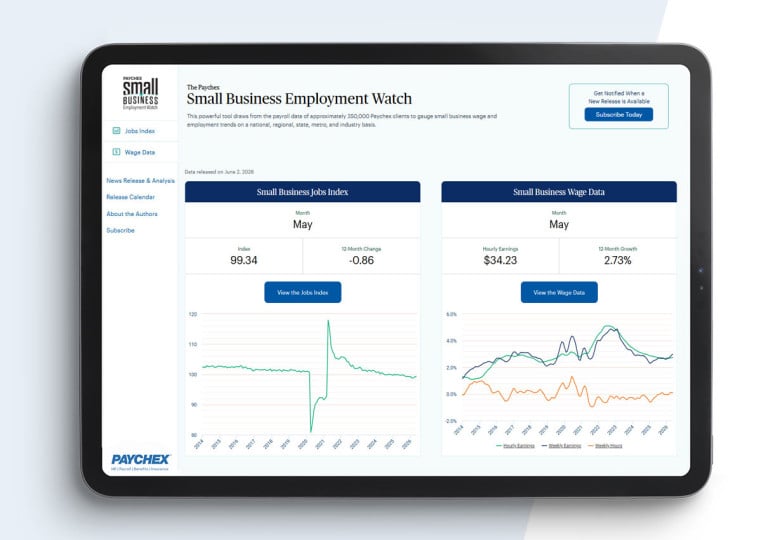Click the Wage Data dollar icon in sidebar

pos(117,152)
